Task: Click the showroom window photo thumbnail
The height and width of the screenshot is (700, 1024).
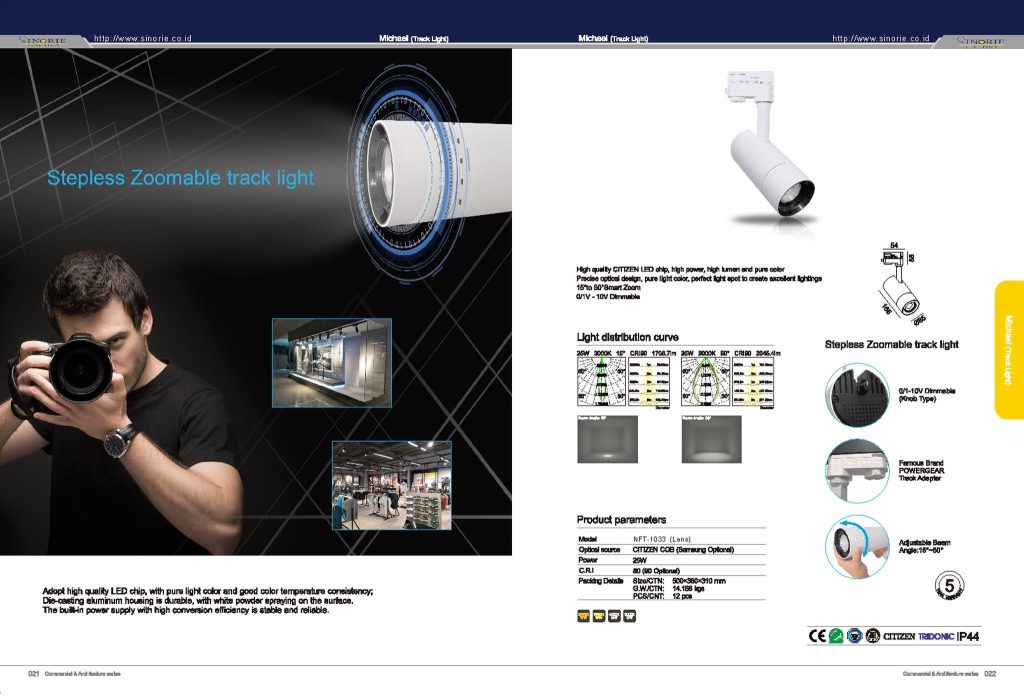Action: pyautogui.click(x=331, y=361)
